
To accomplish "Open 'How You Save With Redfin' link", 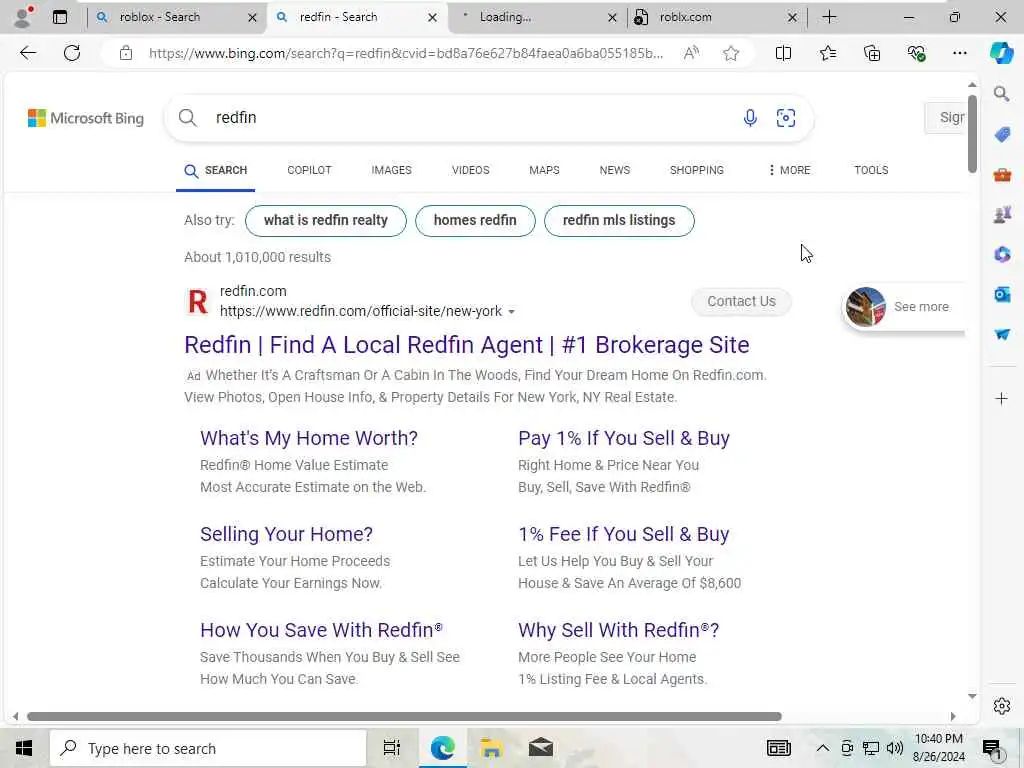I will 321,630.
